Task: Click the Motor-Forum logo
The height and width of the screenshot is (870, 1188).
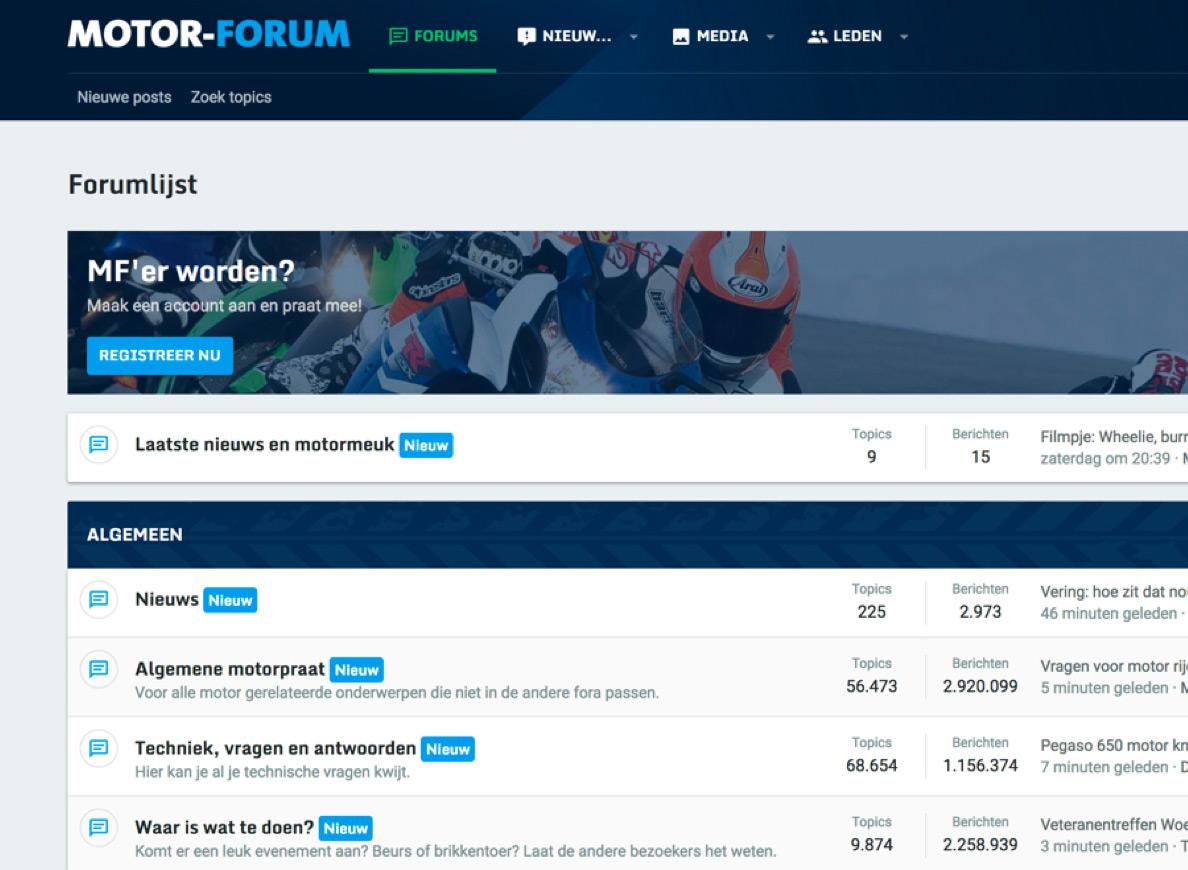Action: tap(208, 35)
